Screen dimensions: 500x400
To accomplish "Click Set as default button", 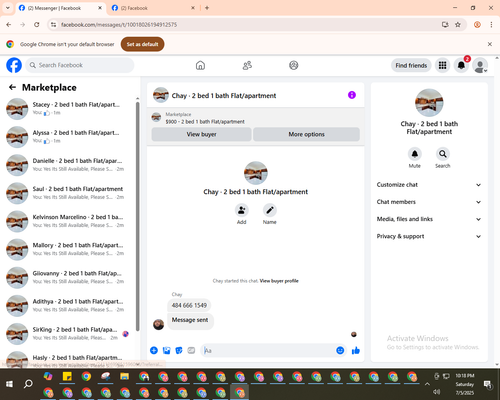I will 142,44.
